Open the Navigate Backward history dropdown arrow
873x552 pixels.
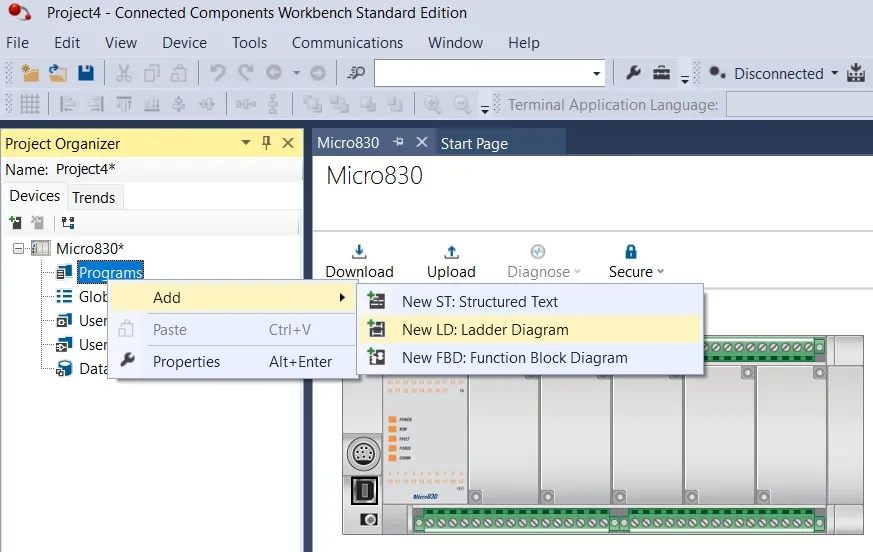pos(296,73)
